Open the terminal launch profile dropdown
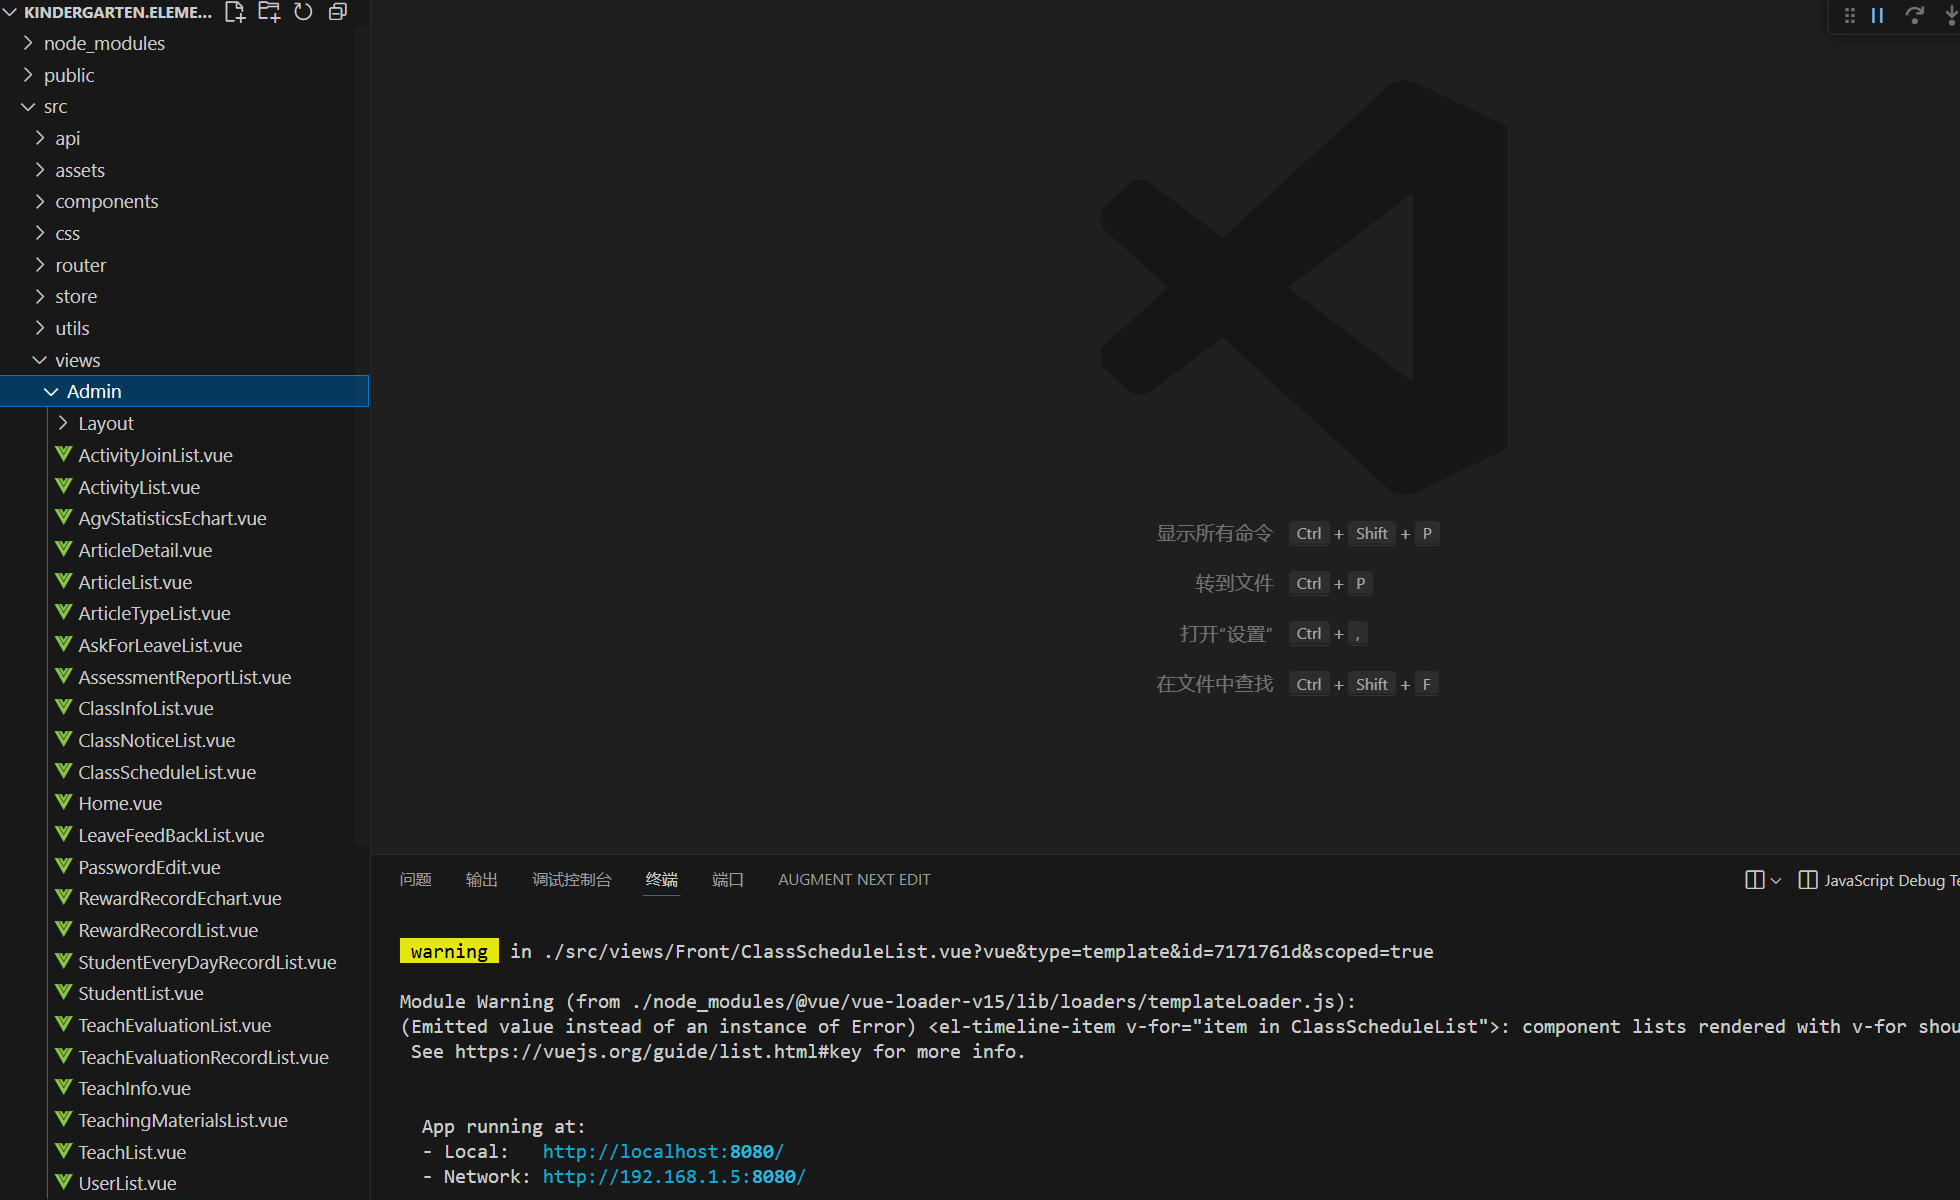Screen dimensions: 1960x1200 click(1776, 881)
